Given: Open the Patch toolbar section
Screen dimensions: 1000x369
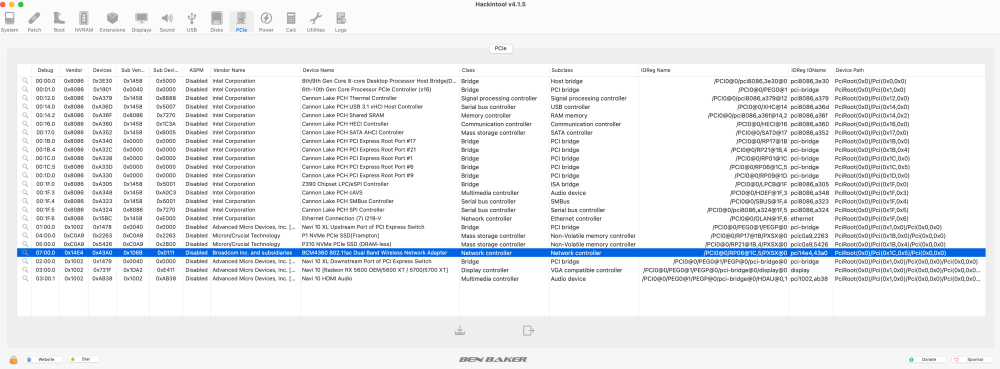Looking at the screenshot, I should pyautogui.click(x=34, y=22).
